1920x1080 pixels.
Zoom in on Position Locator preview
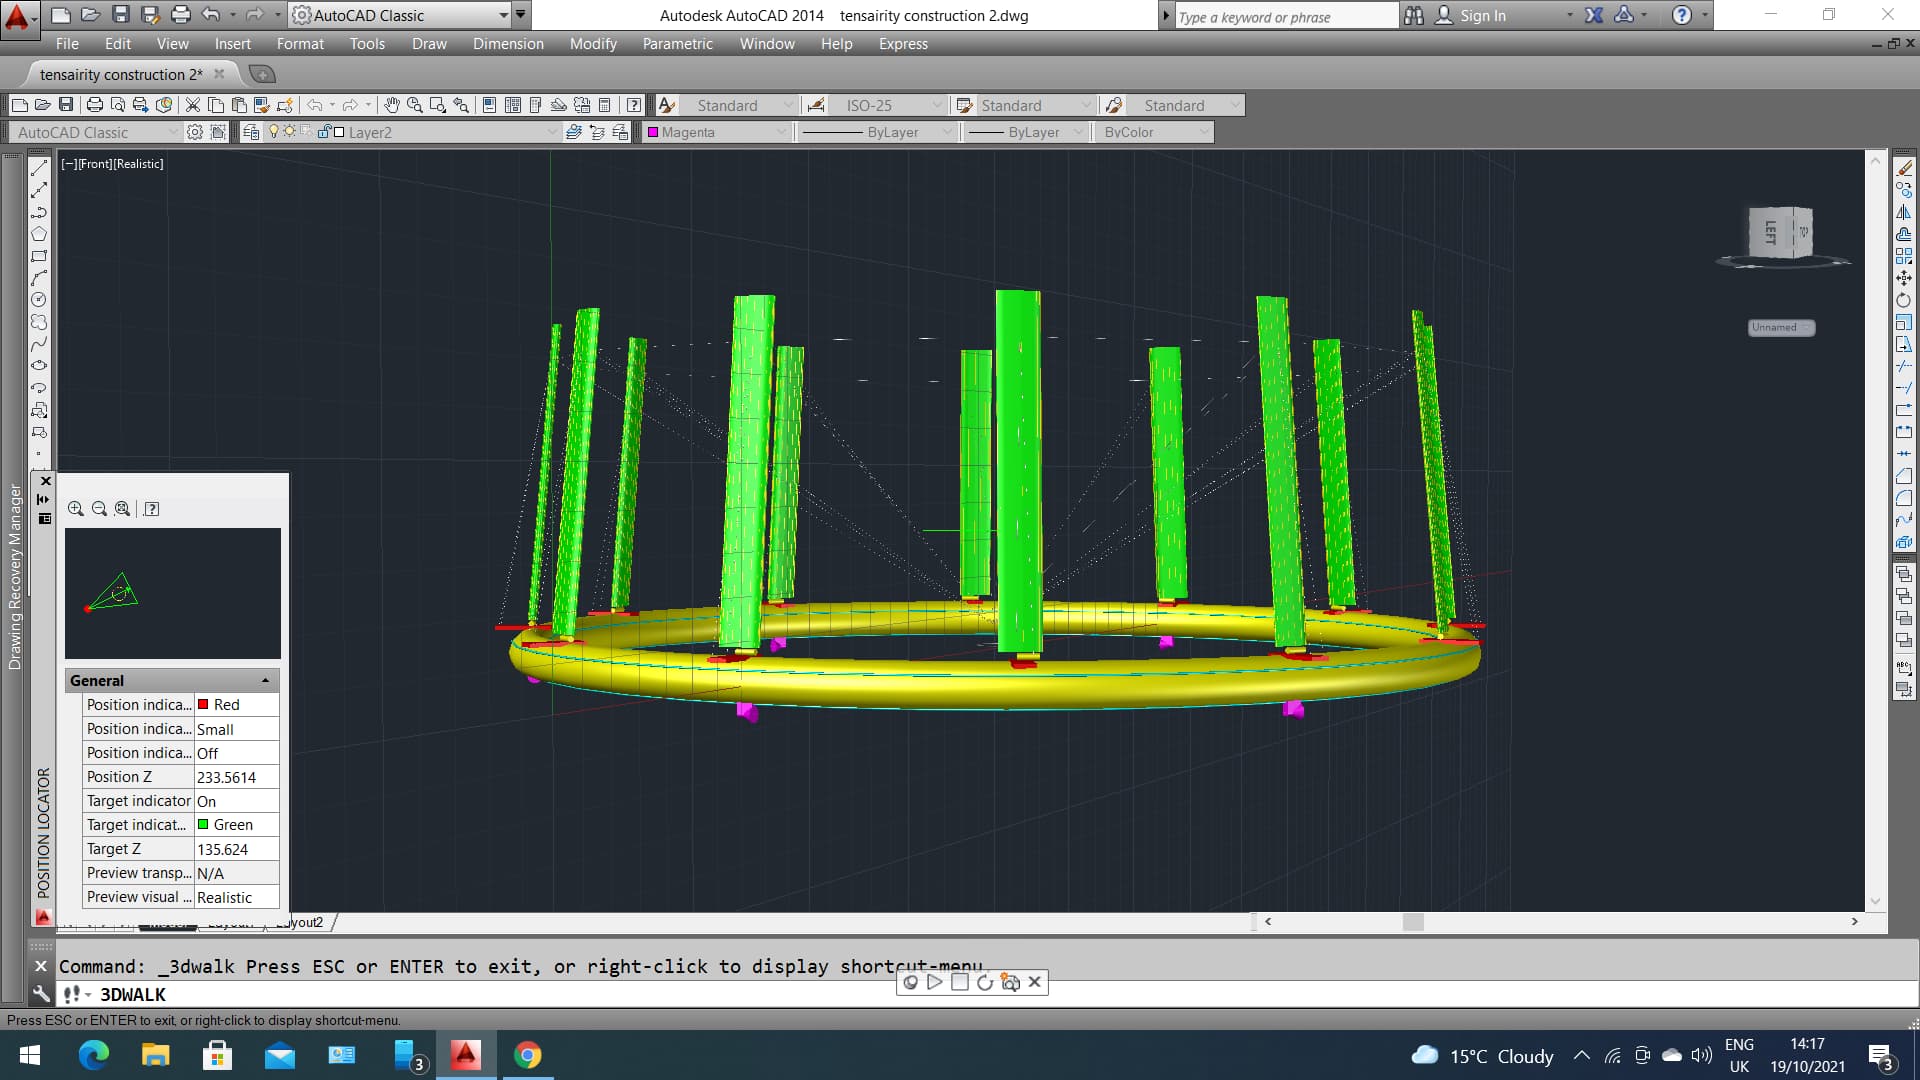pyautogui.click(x=76, y=509)
